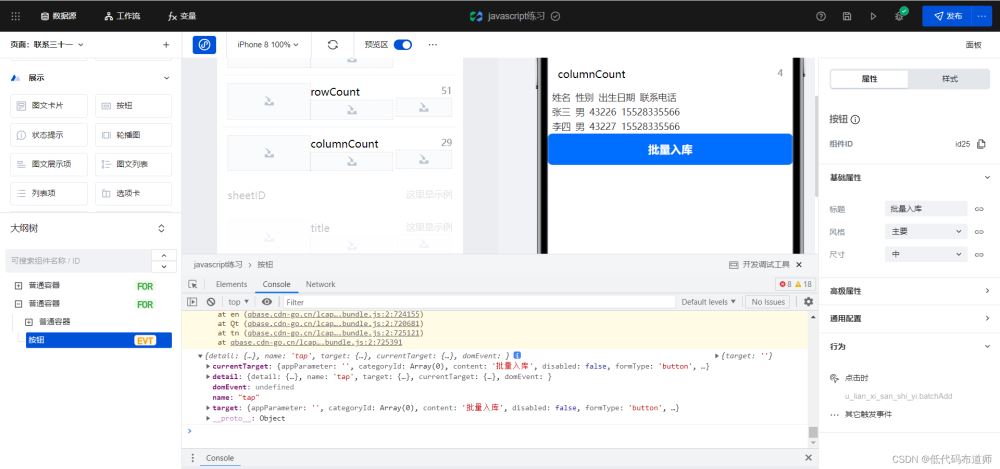The width and height of the screenshot is (1000, 469).
Task: Expand the first 普通容器 tree node
Action: pyautogui.click(x=18, y=285)
